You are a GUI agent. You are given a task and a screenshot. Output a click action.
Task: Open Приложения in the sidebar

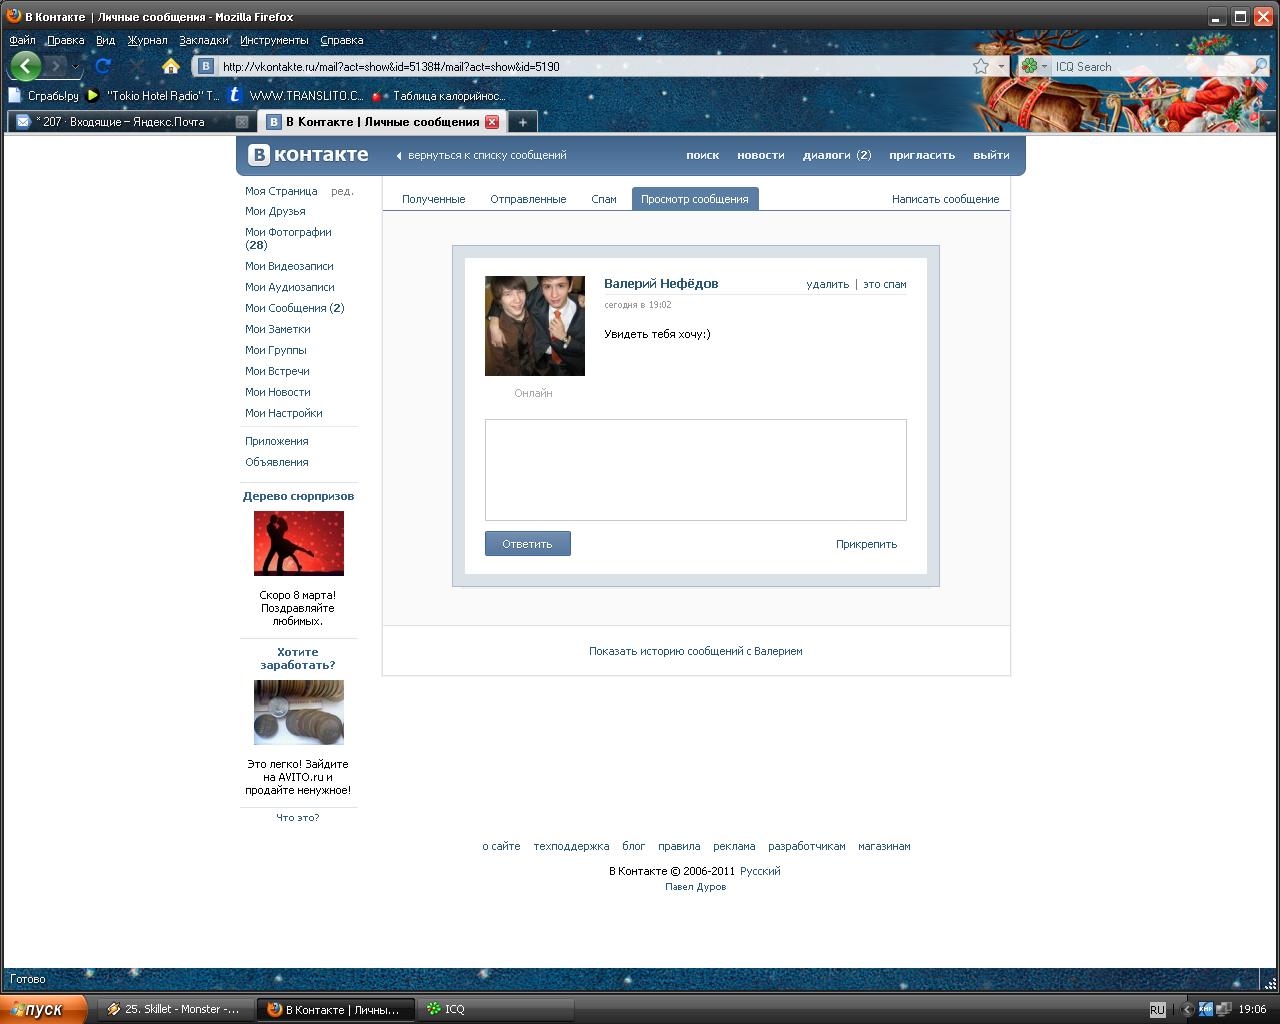pyautogui.click(x=276, y=441)
